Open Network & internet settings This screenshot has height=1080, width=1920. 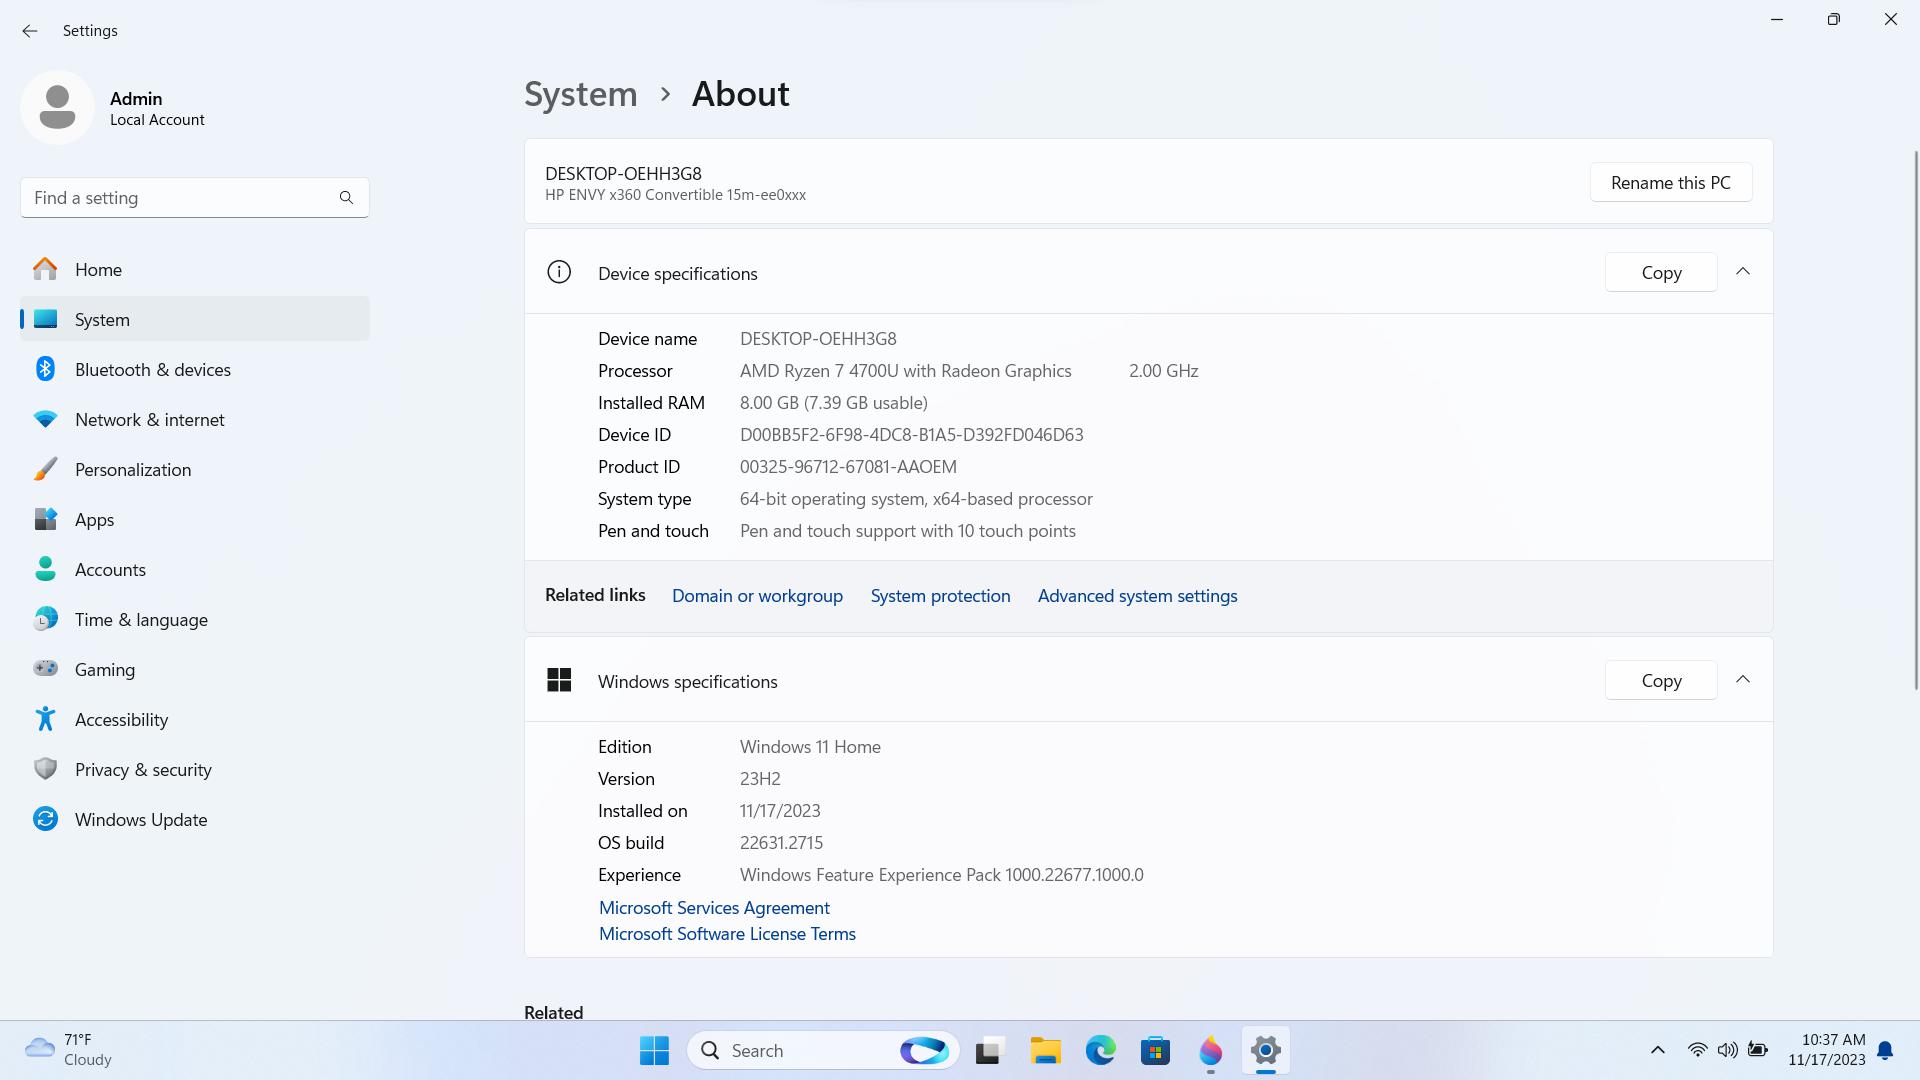point(195,419)
